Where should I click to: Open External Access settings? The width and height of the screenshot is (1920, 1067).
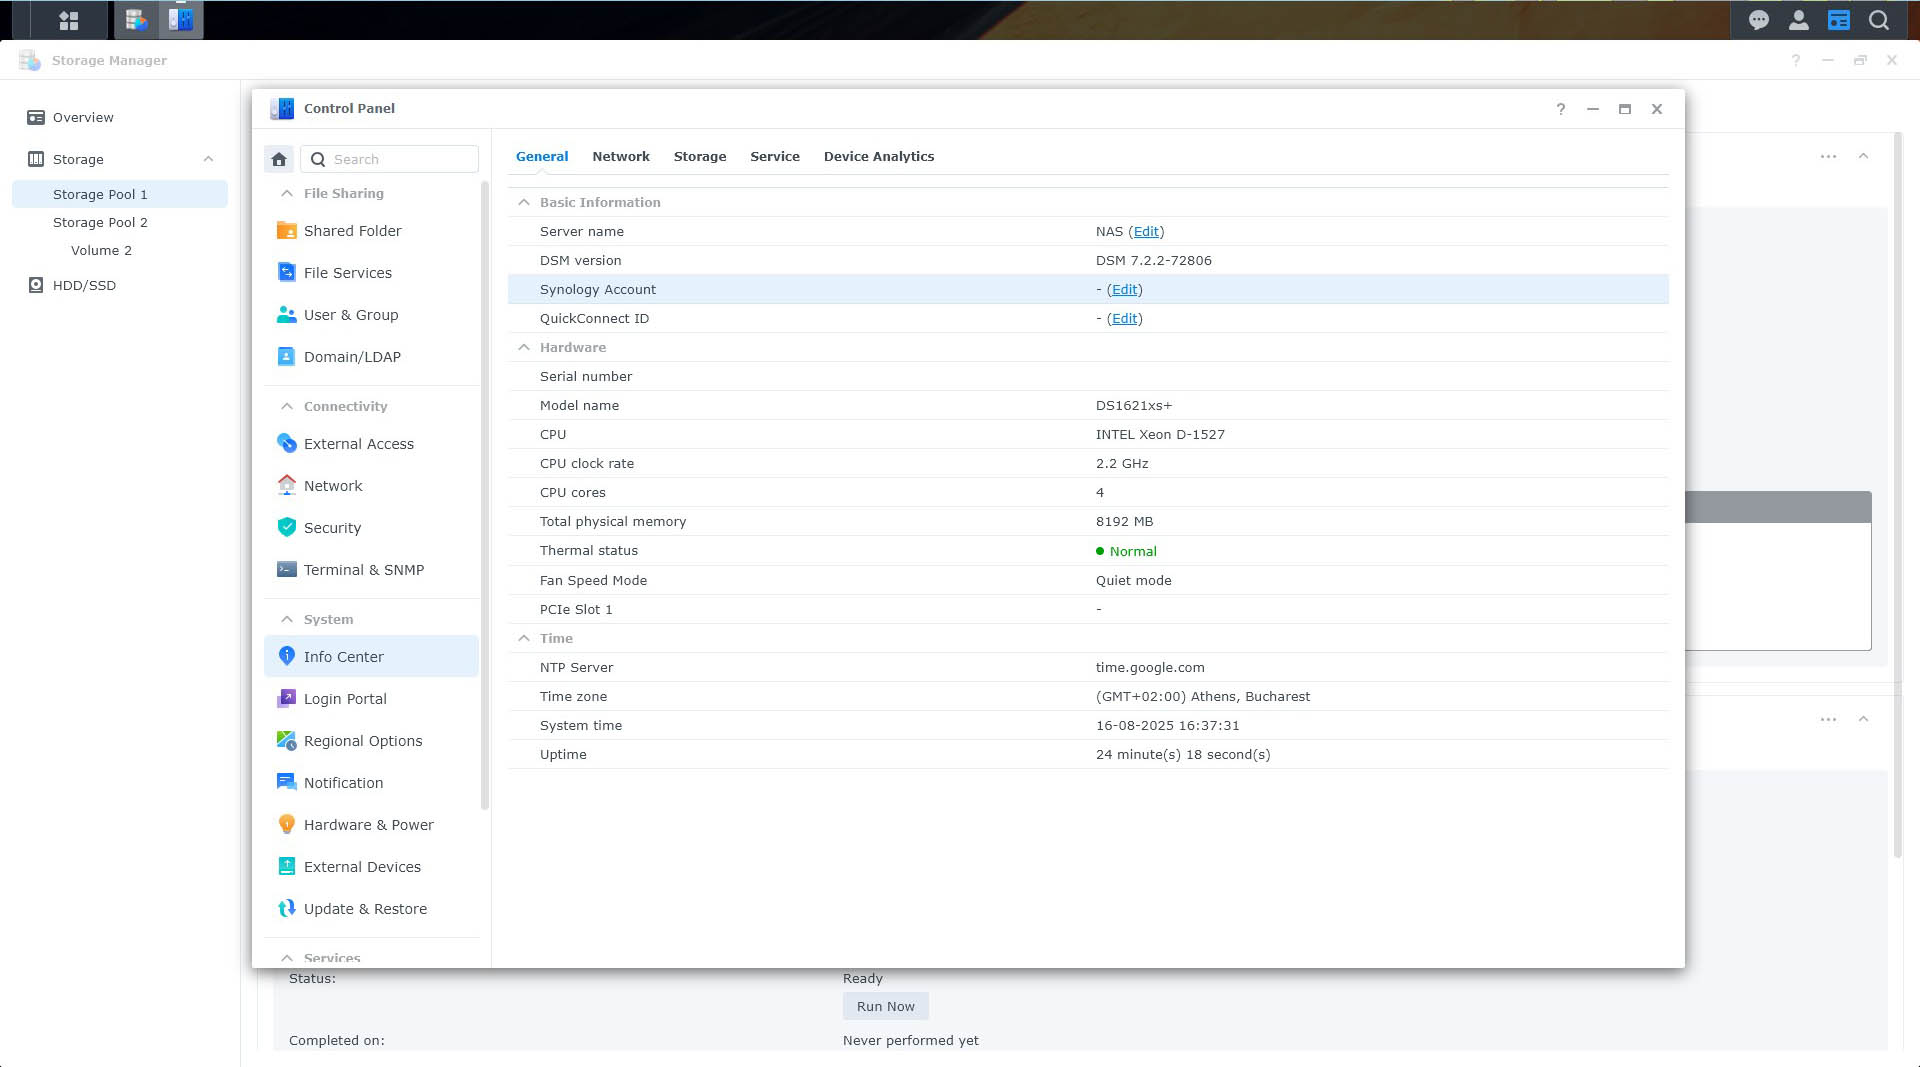tap(371, 444)
